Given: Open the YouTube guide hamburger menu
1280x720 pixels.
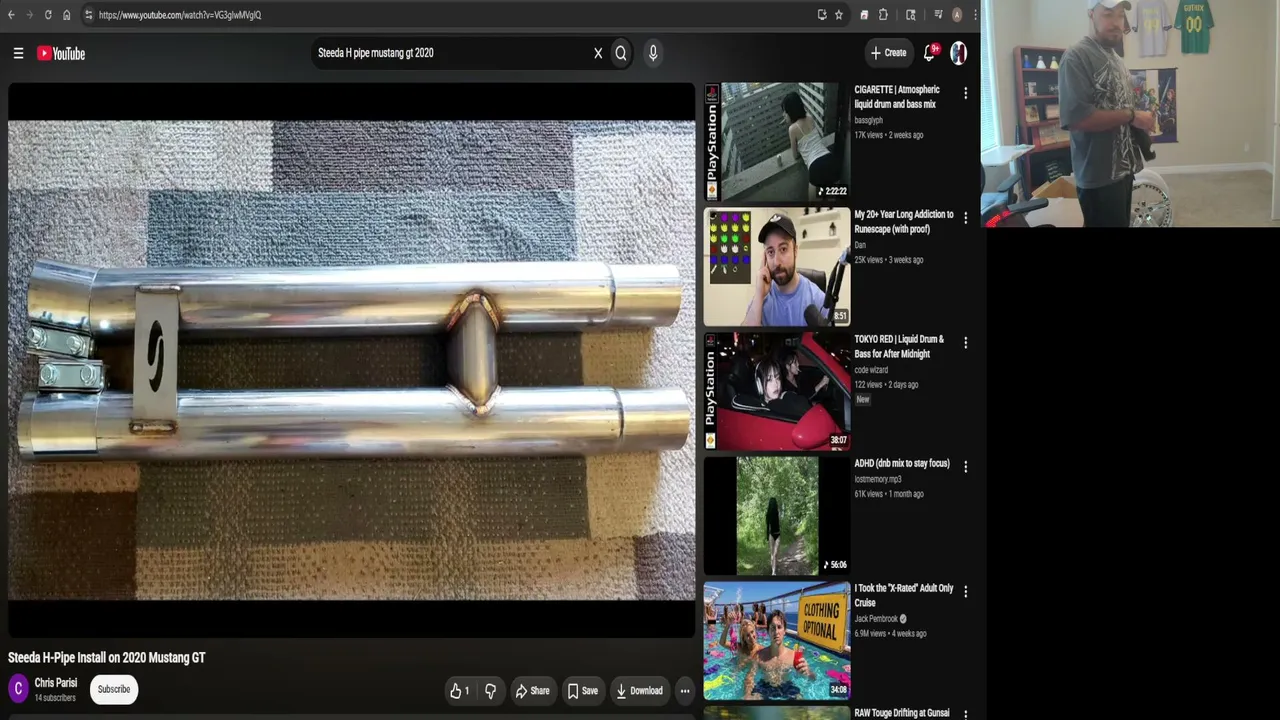Looking at the screenshot, I should (x=18, y=53).
